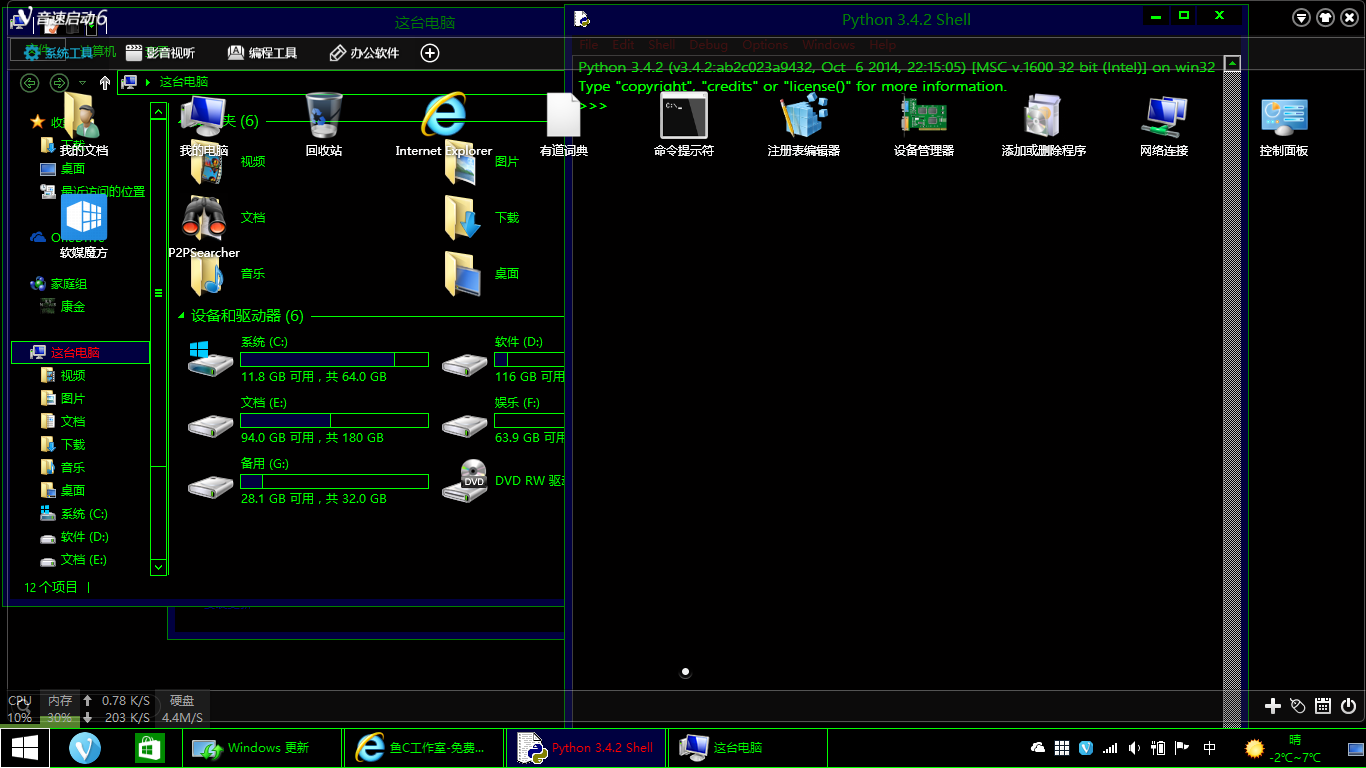
Task: Click the weather 晴 -2°C~7°C widget
Action: point(1283,748)
